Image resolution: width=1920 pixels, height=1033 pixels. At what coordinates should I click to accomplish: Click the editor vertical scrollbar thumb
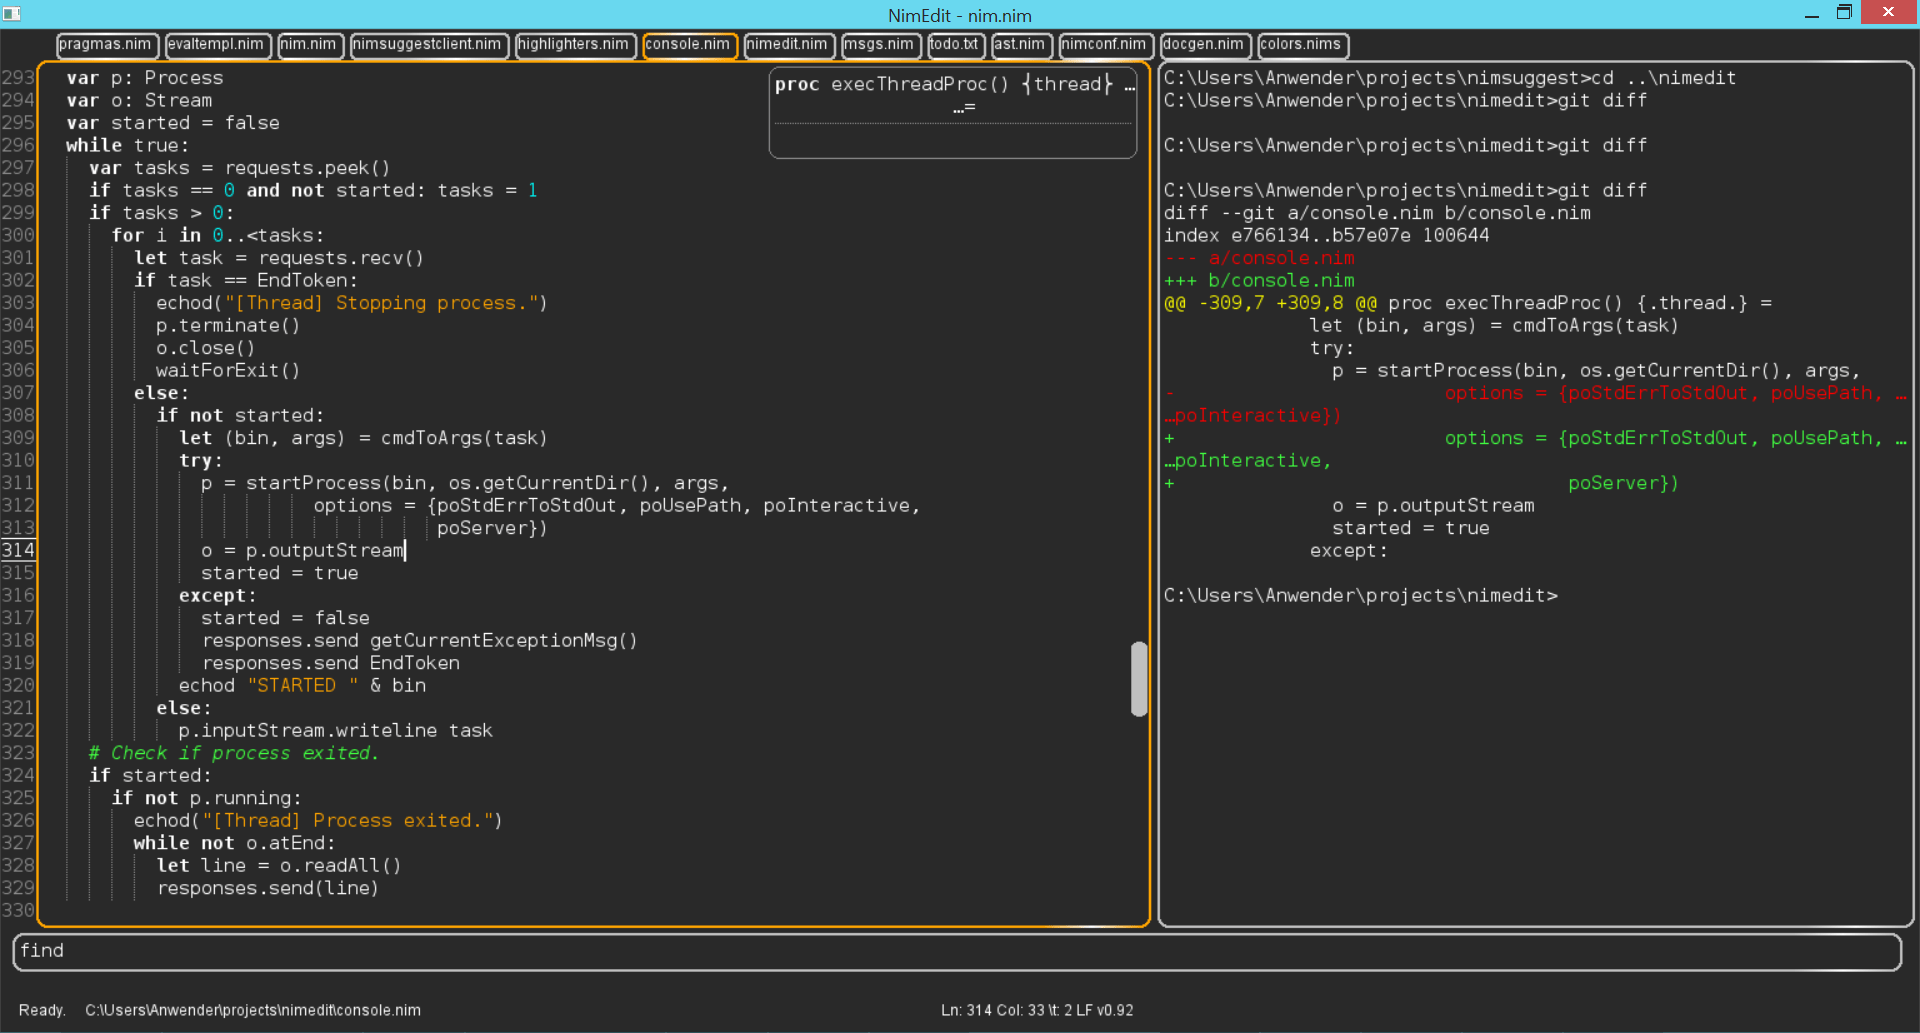click(1139, 679)
